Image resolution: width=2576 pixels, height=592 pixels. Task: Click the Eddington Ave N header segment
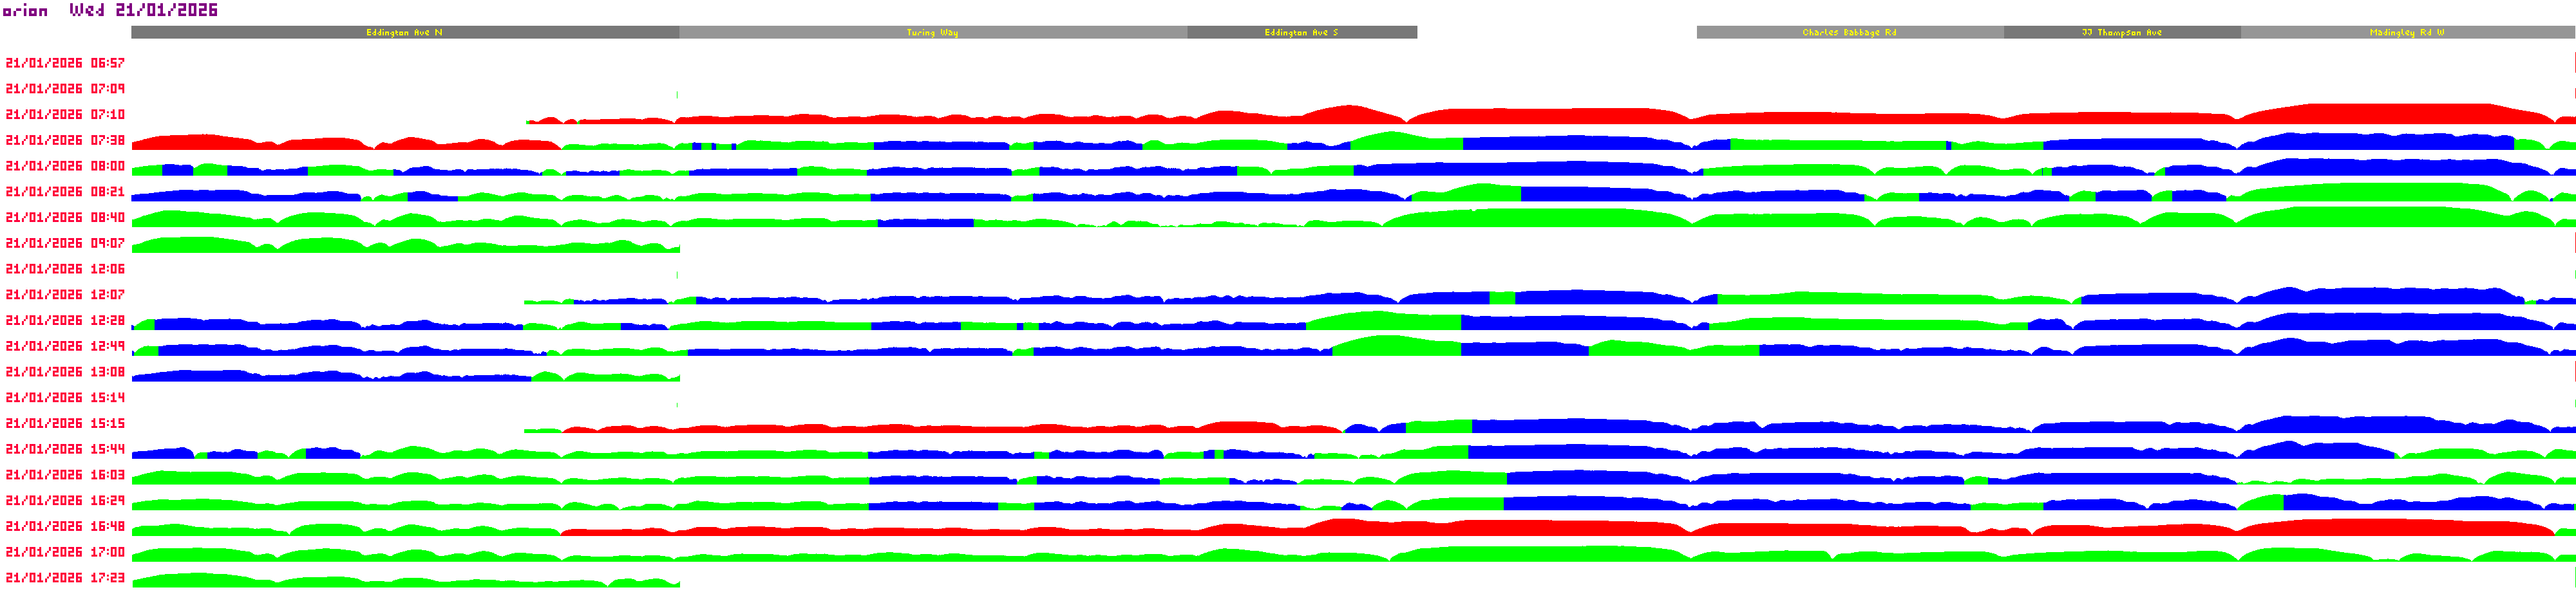pyautogui.click(x=404, y=32)
